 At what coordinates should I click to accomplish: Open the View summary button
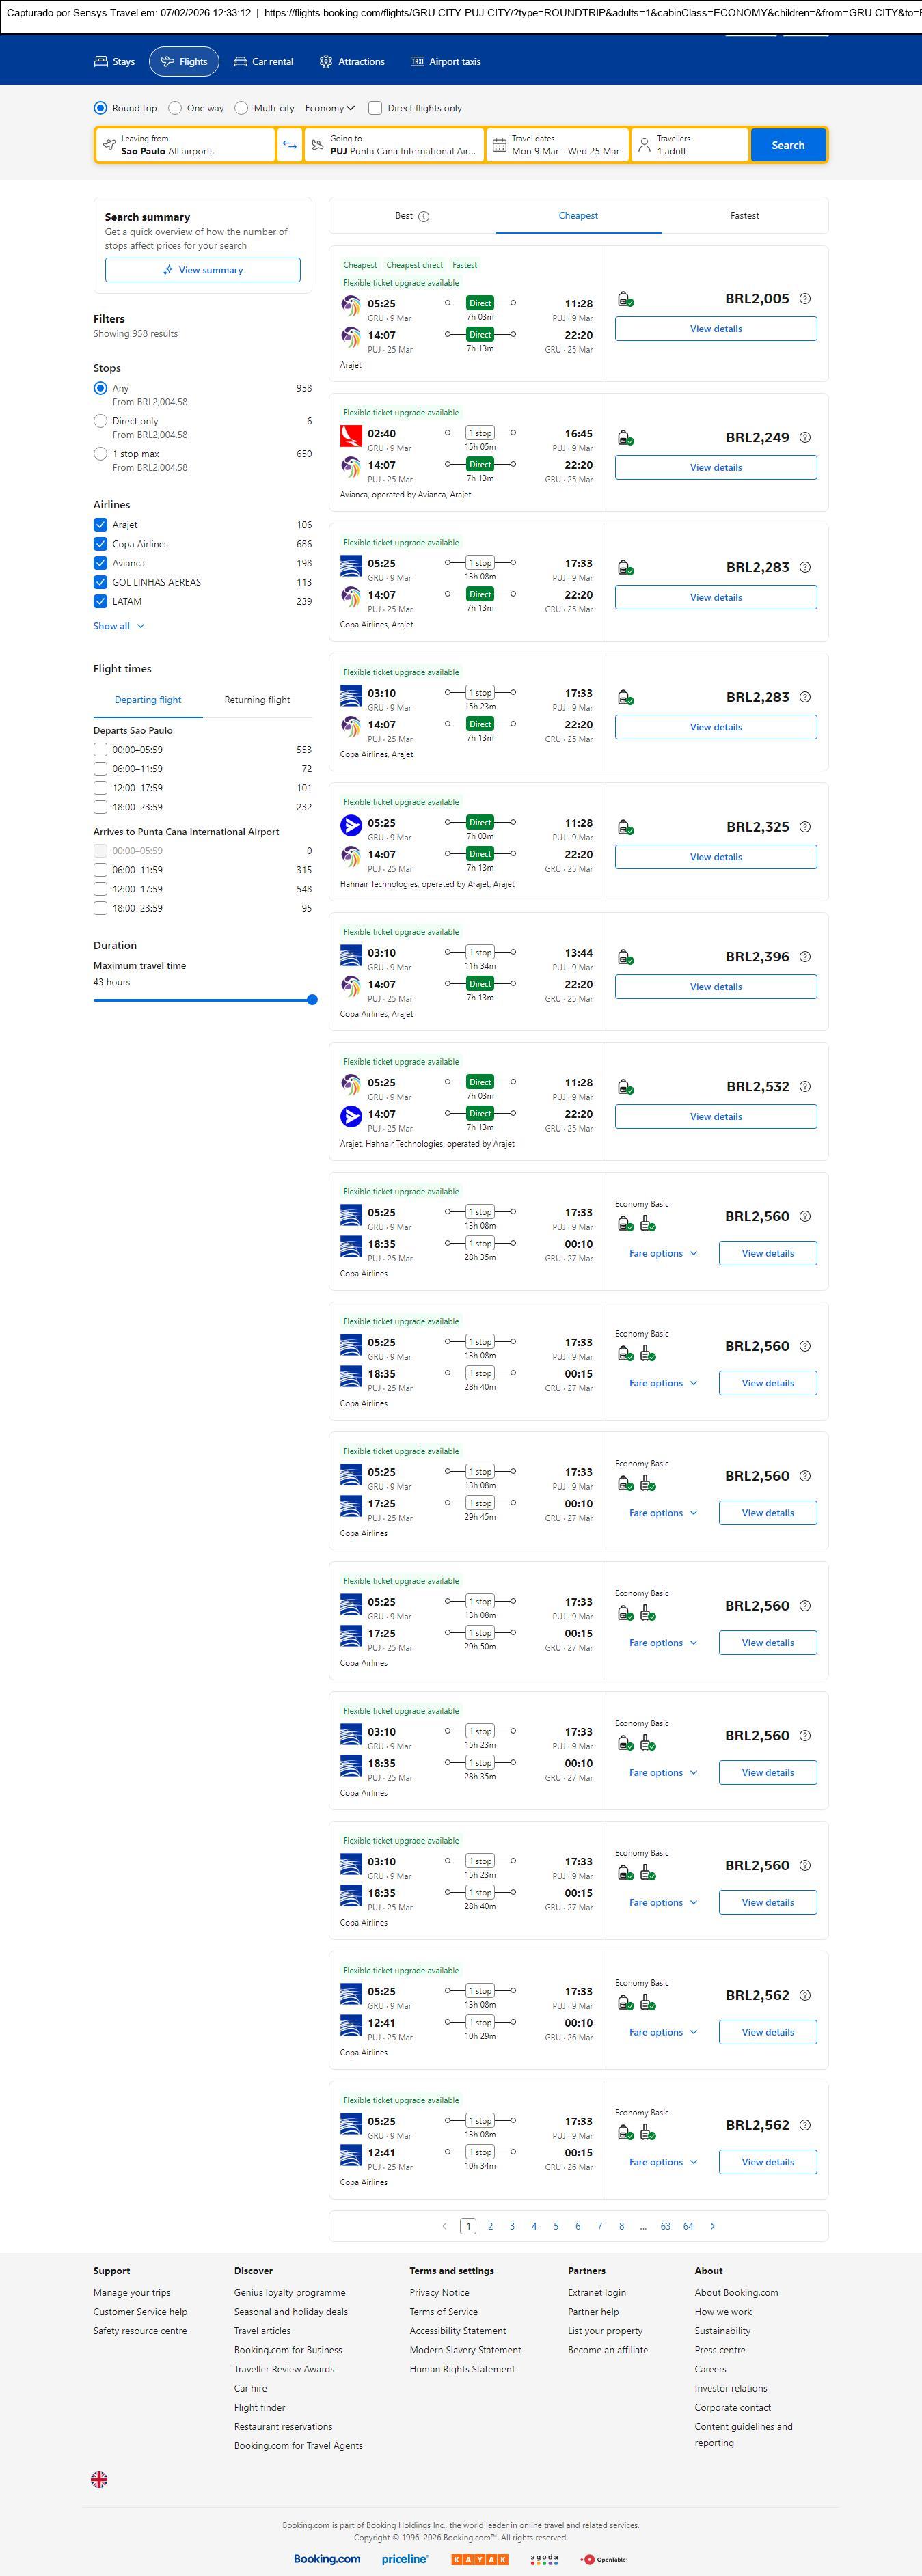tap(203, 270)
